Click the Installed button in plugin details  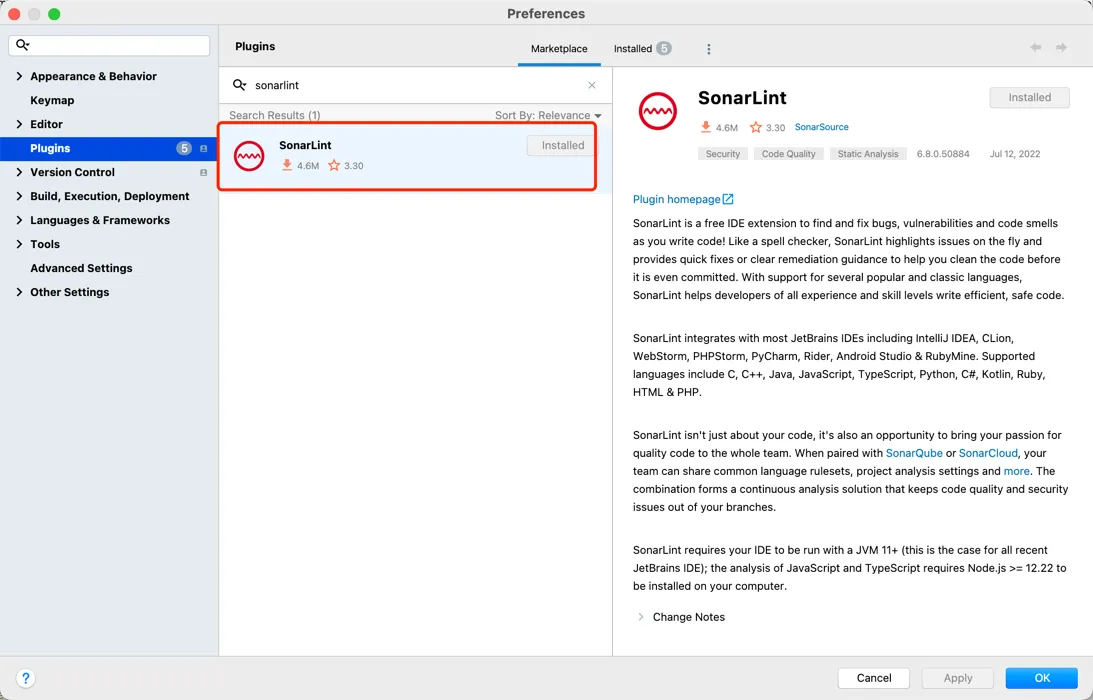[x=1030, y=98]
